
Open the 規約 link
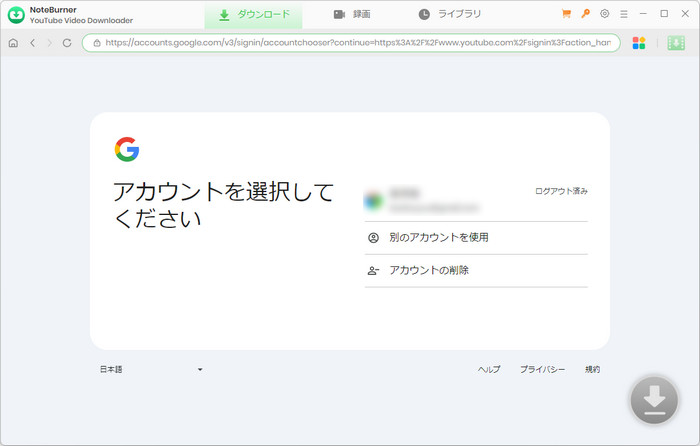592,369
